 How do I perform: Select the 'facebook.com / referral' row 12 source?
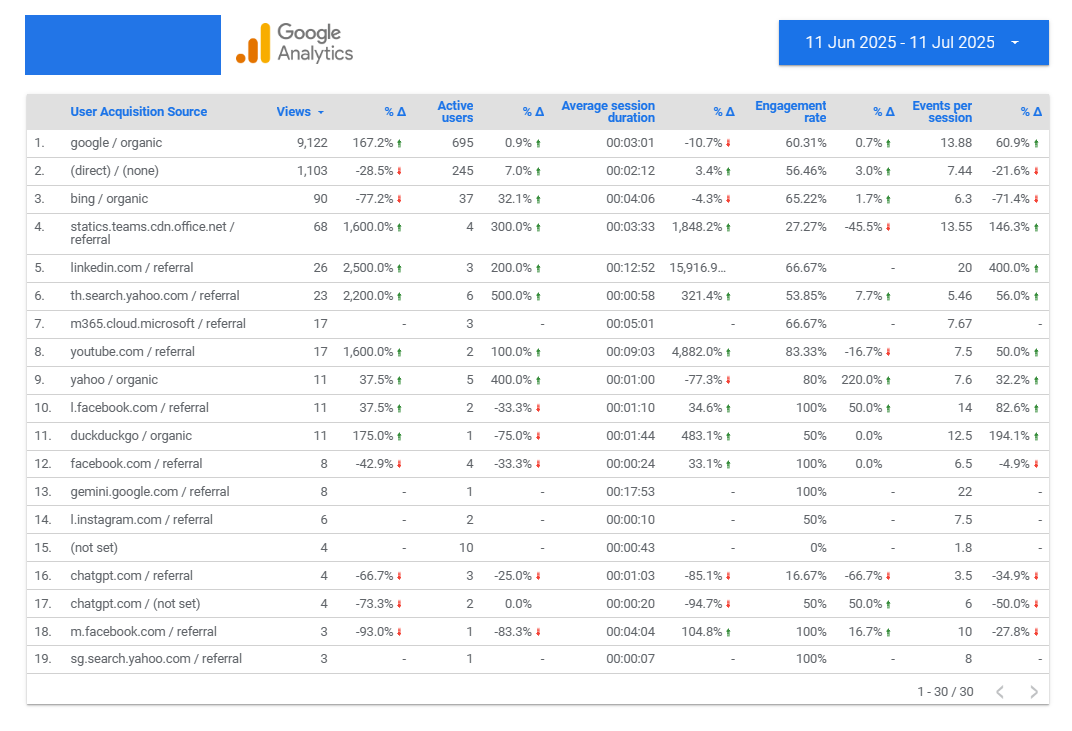click(136, 464)
